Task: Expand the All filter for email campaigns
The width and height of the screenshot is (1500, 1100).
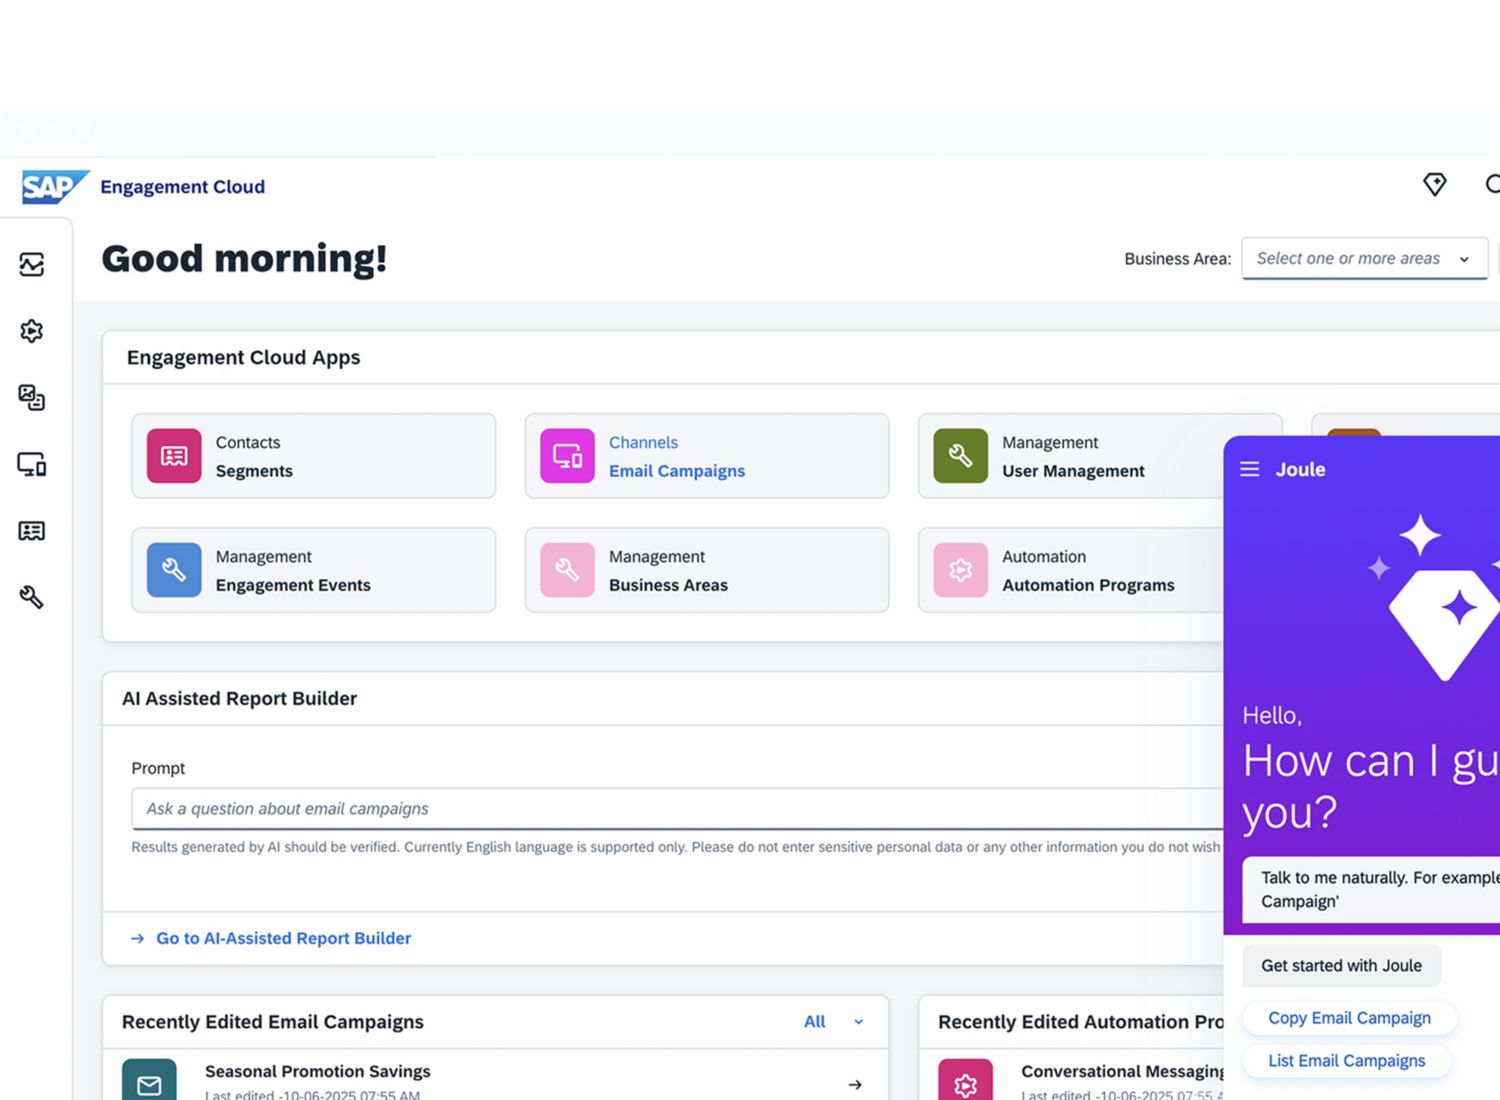Action: 833,1022
